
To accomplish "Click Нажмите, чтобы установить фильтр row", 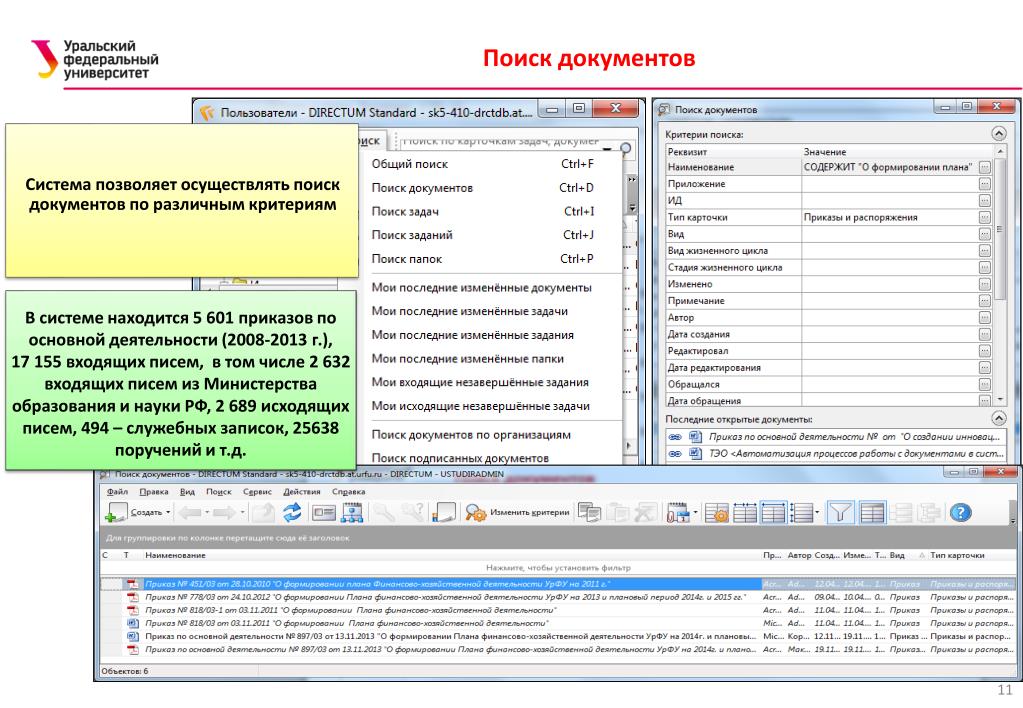I will tap(558, 568).
